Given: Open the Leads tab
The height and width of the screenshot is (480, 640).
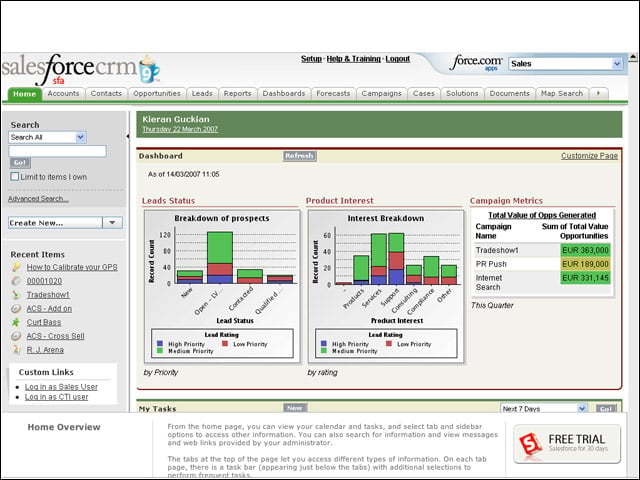Looking at the screenshot, I should tap(202, 94).
